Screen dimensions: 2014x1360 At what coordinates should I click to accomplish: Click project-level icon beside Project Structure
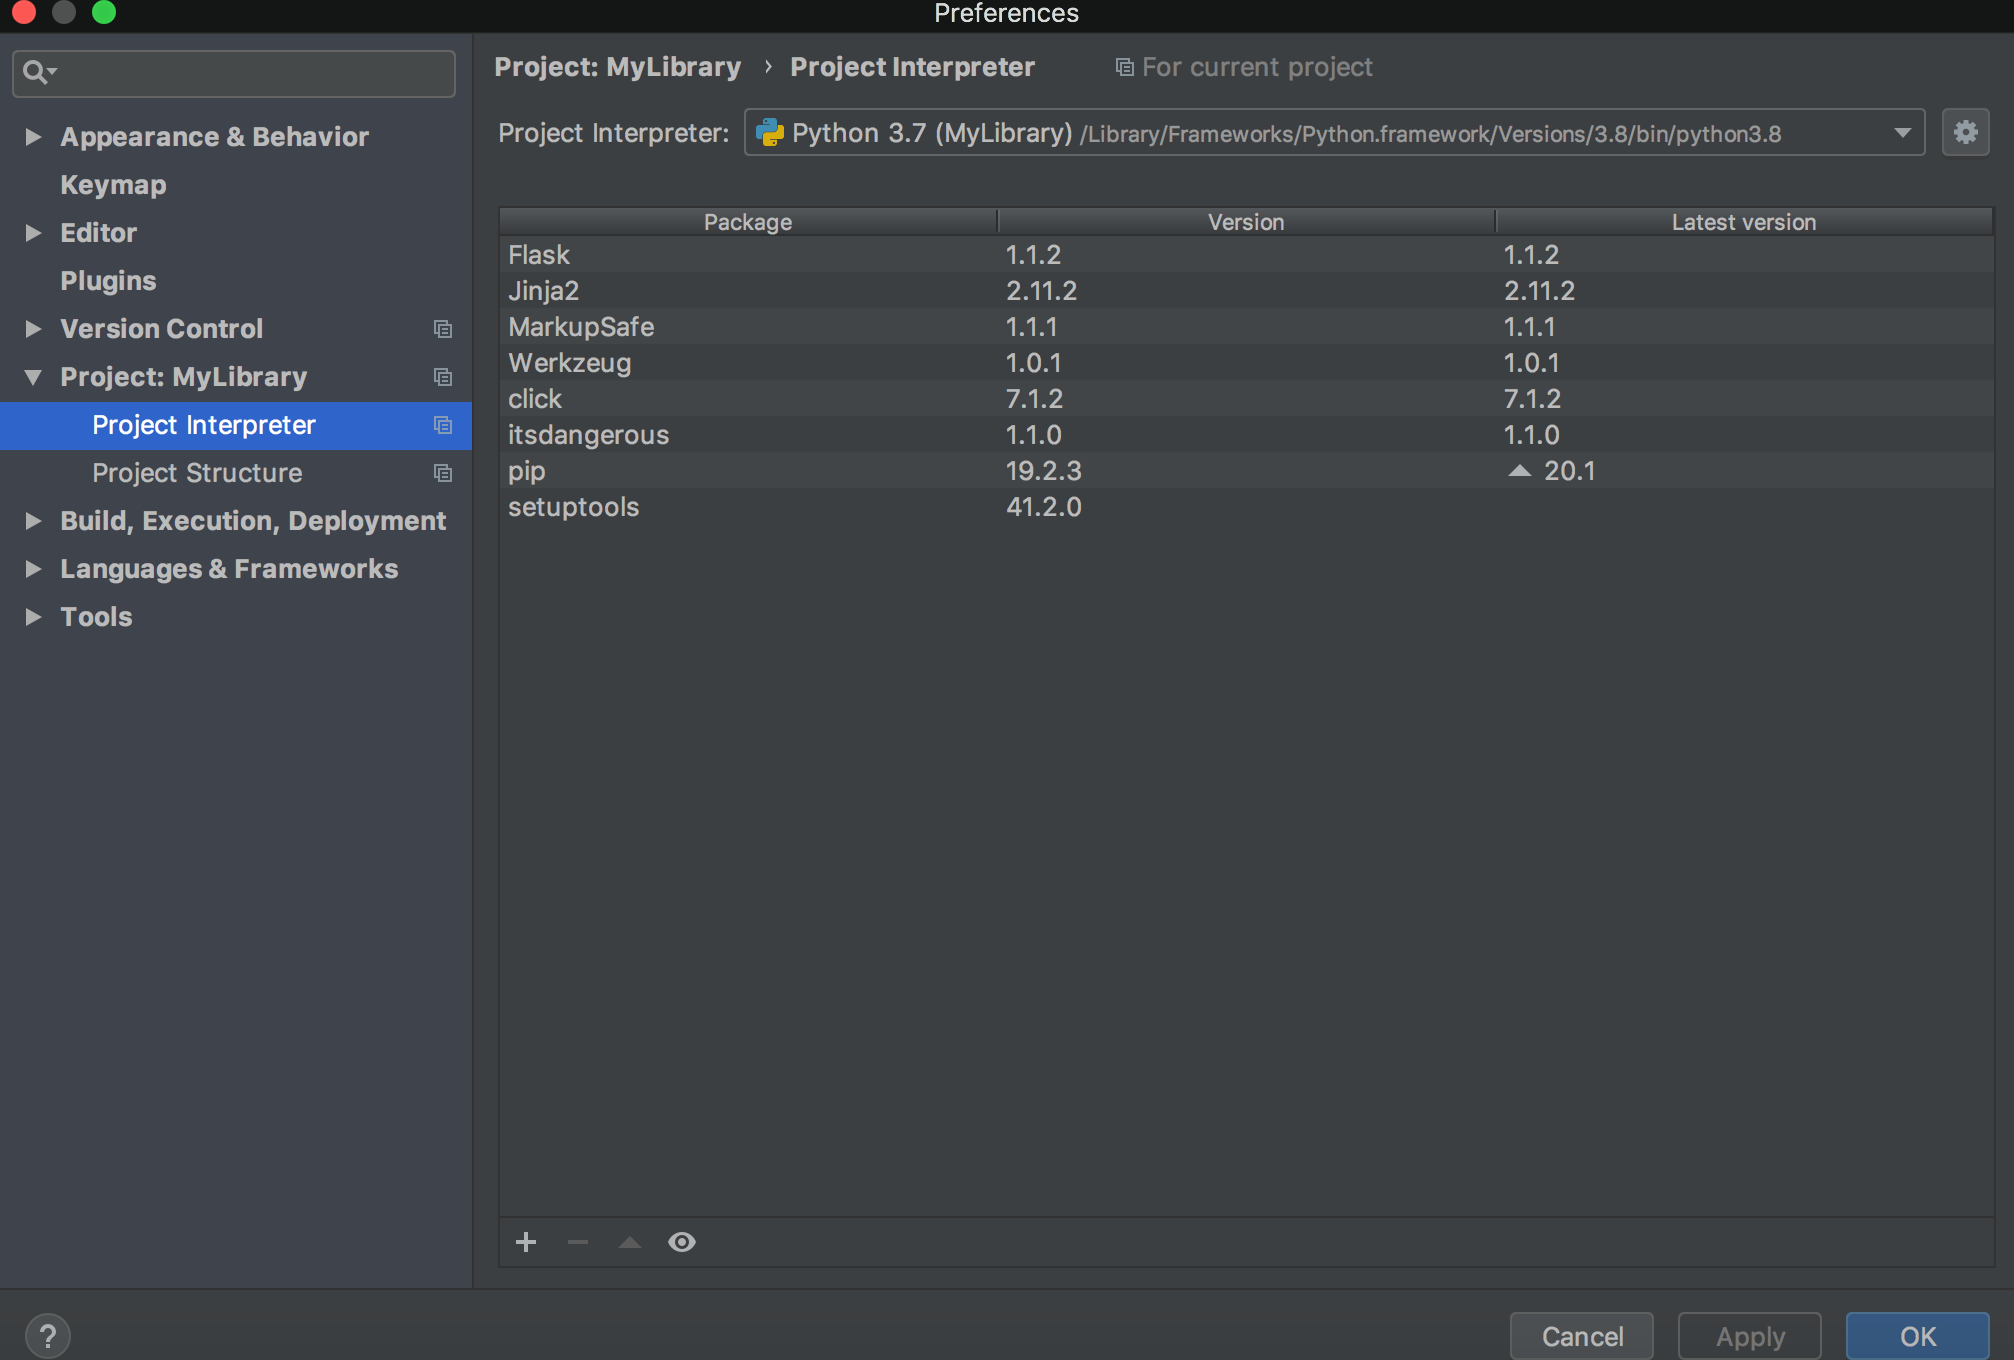[443, 473]
